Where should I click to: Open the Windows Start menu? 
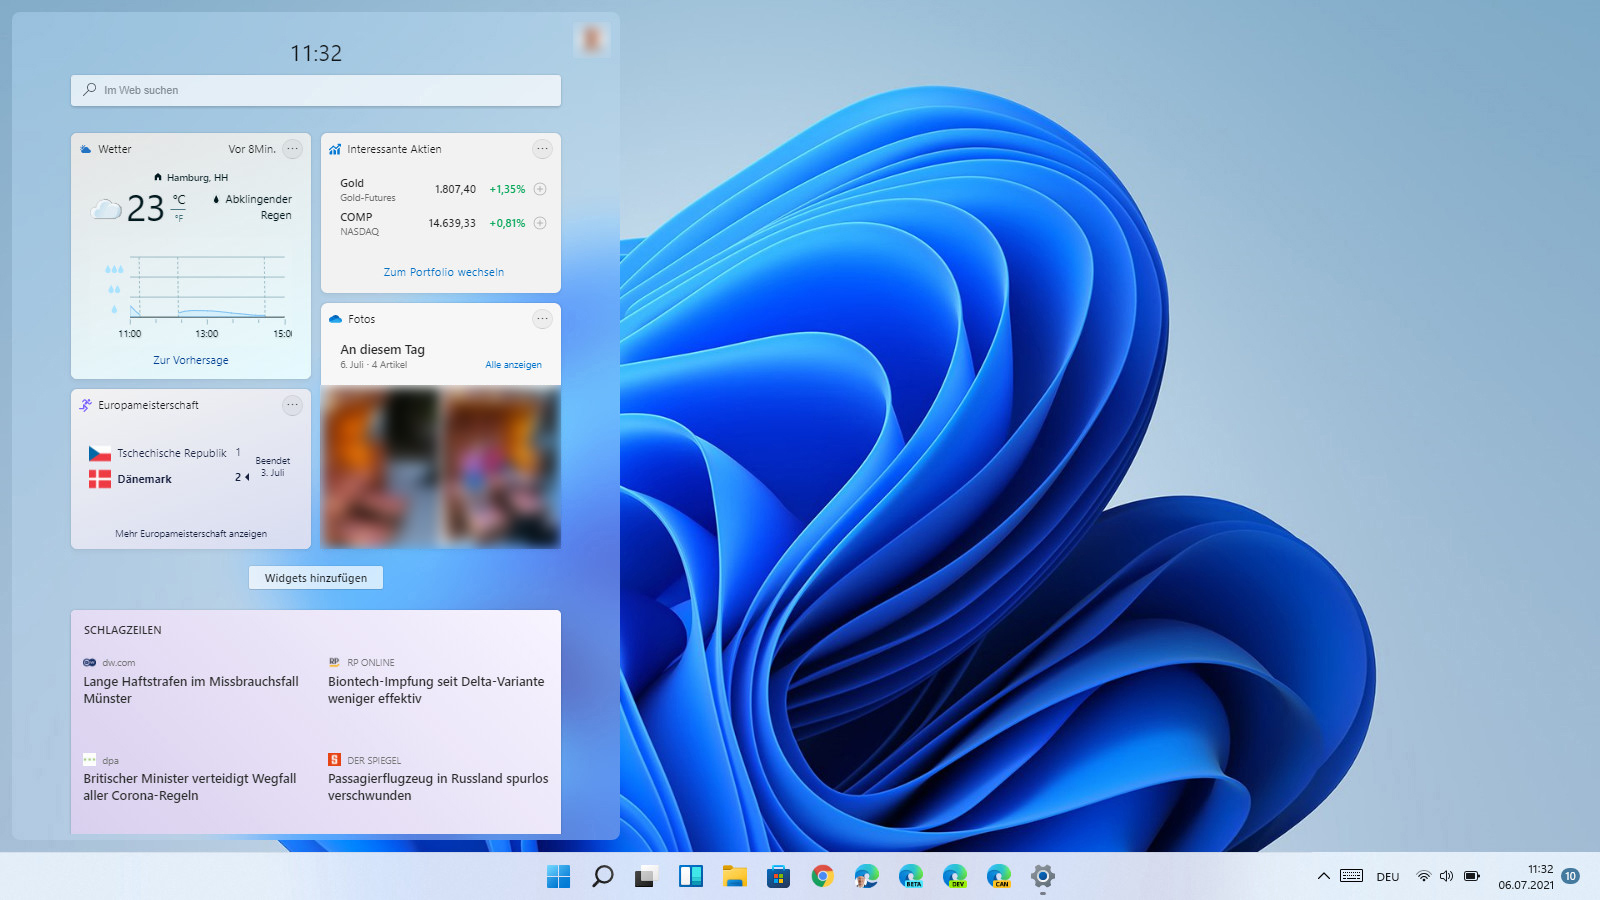point(558,877)
